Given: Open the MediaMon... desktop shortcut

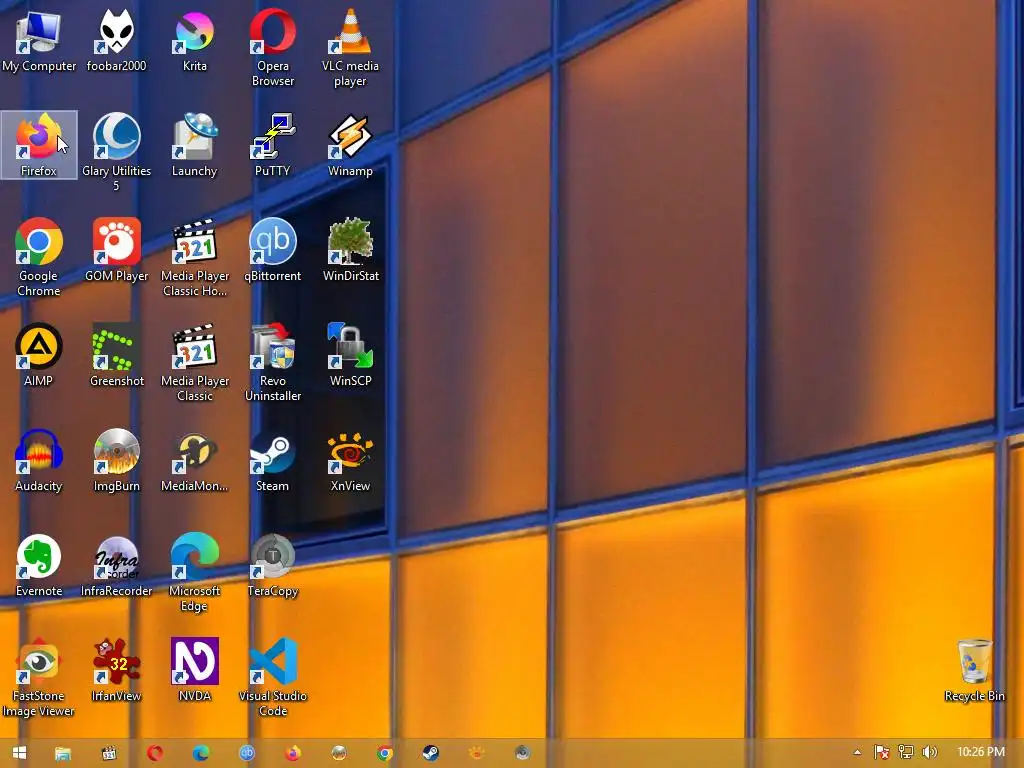Looking at the screenshot, I should coord(195,460).
